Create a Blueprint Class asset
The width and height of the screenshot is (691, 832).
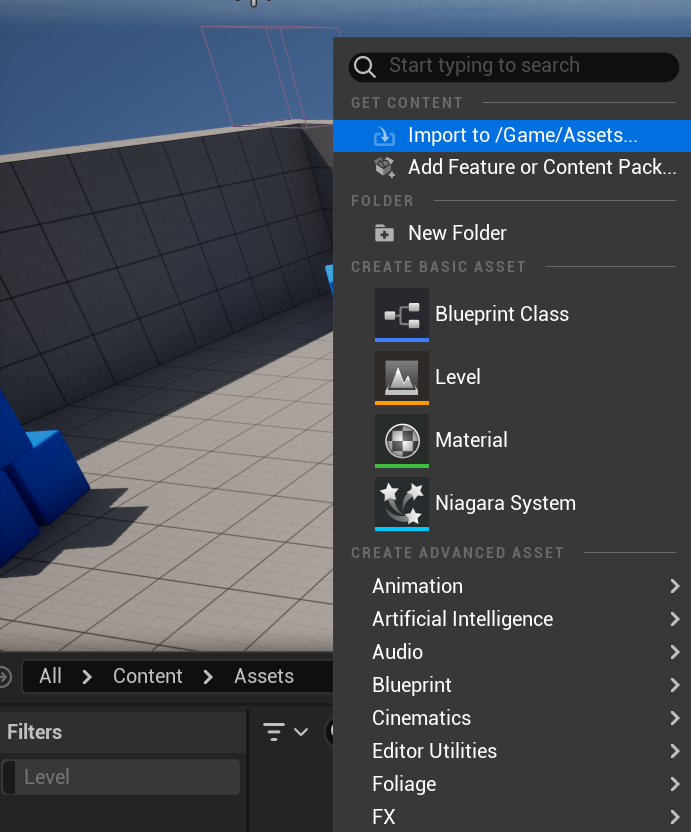(512, 315)
